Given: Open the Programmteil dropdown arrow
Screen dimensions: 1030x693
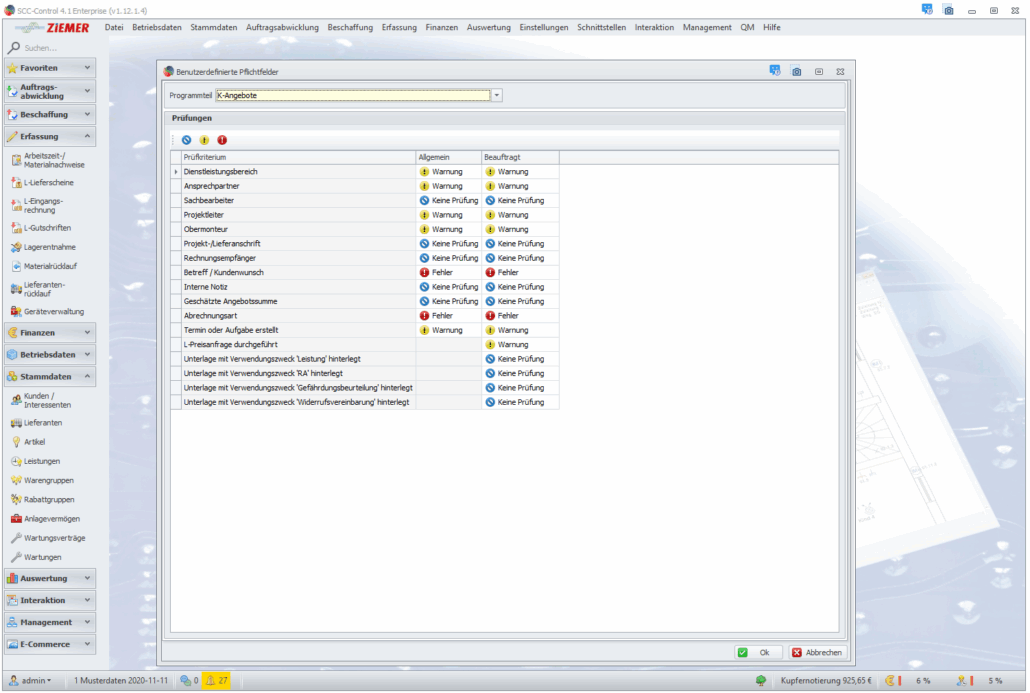Looking at the screenshot, I should [497, 95].
